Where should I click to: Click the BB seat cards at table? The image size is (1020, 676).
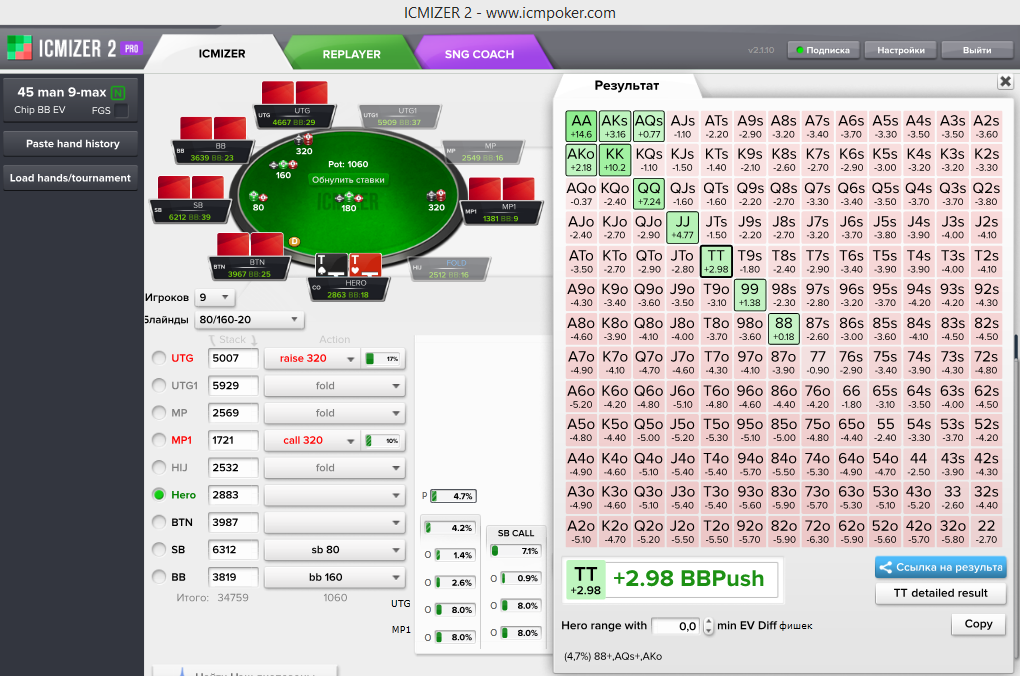(213, 128)
